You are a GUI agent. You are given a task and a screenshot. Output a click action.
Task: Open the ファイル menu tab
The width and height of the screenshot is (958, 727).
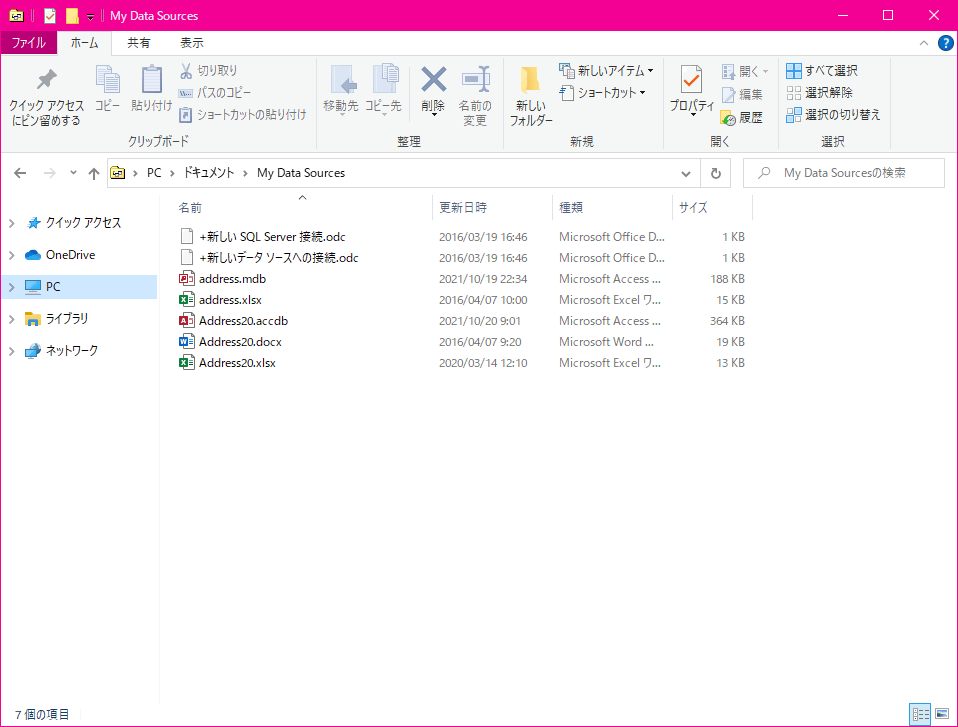29,43
